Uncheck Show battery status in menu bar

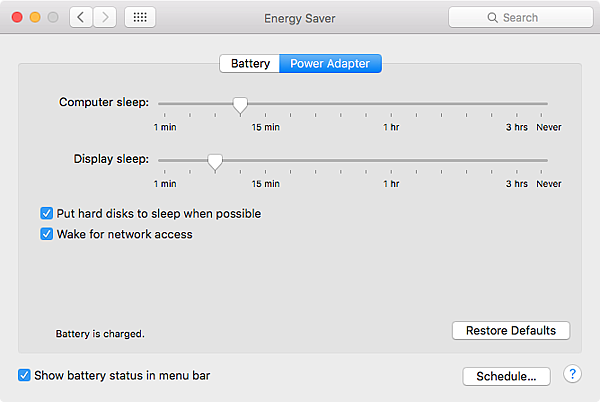(25, 375)
